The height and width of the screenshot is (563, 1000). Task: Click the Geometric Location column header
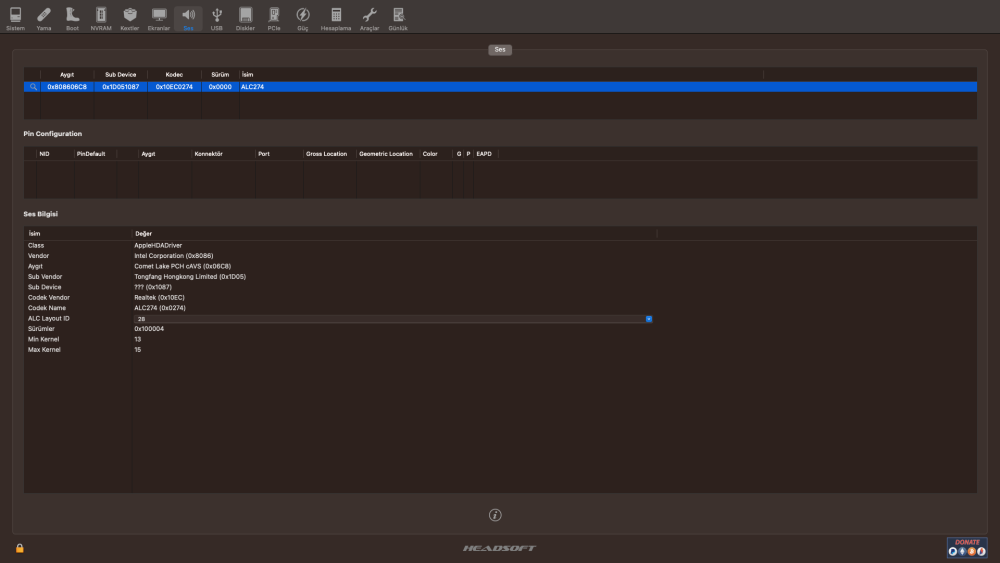coord(386,154)
